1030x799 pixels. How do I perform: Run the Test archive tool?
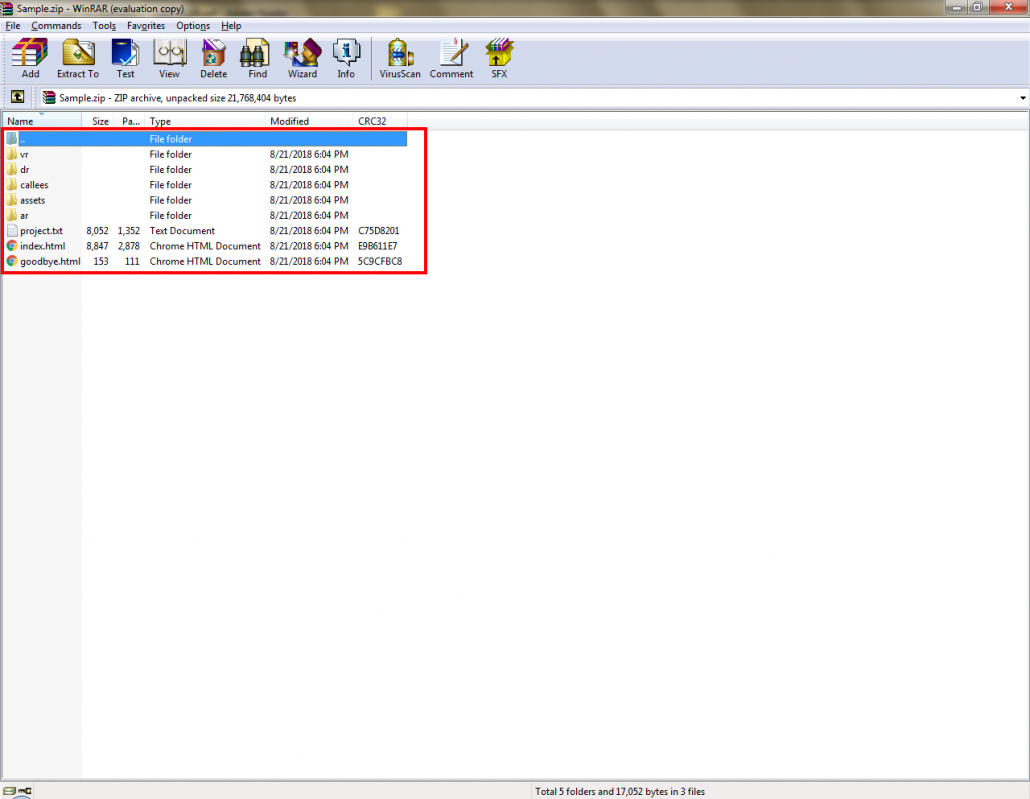coord(125,58)
